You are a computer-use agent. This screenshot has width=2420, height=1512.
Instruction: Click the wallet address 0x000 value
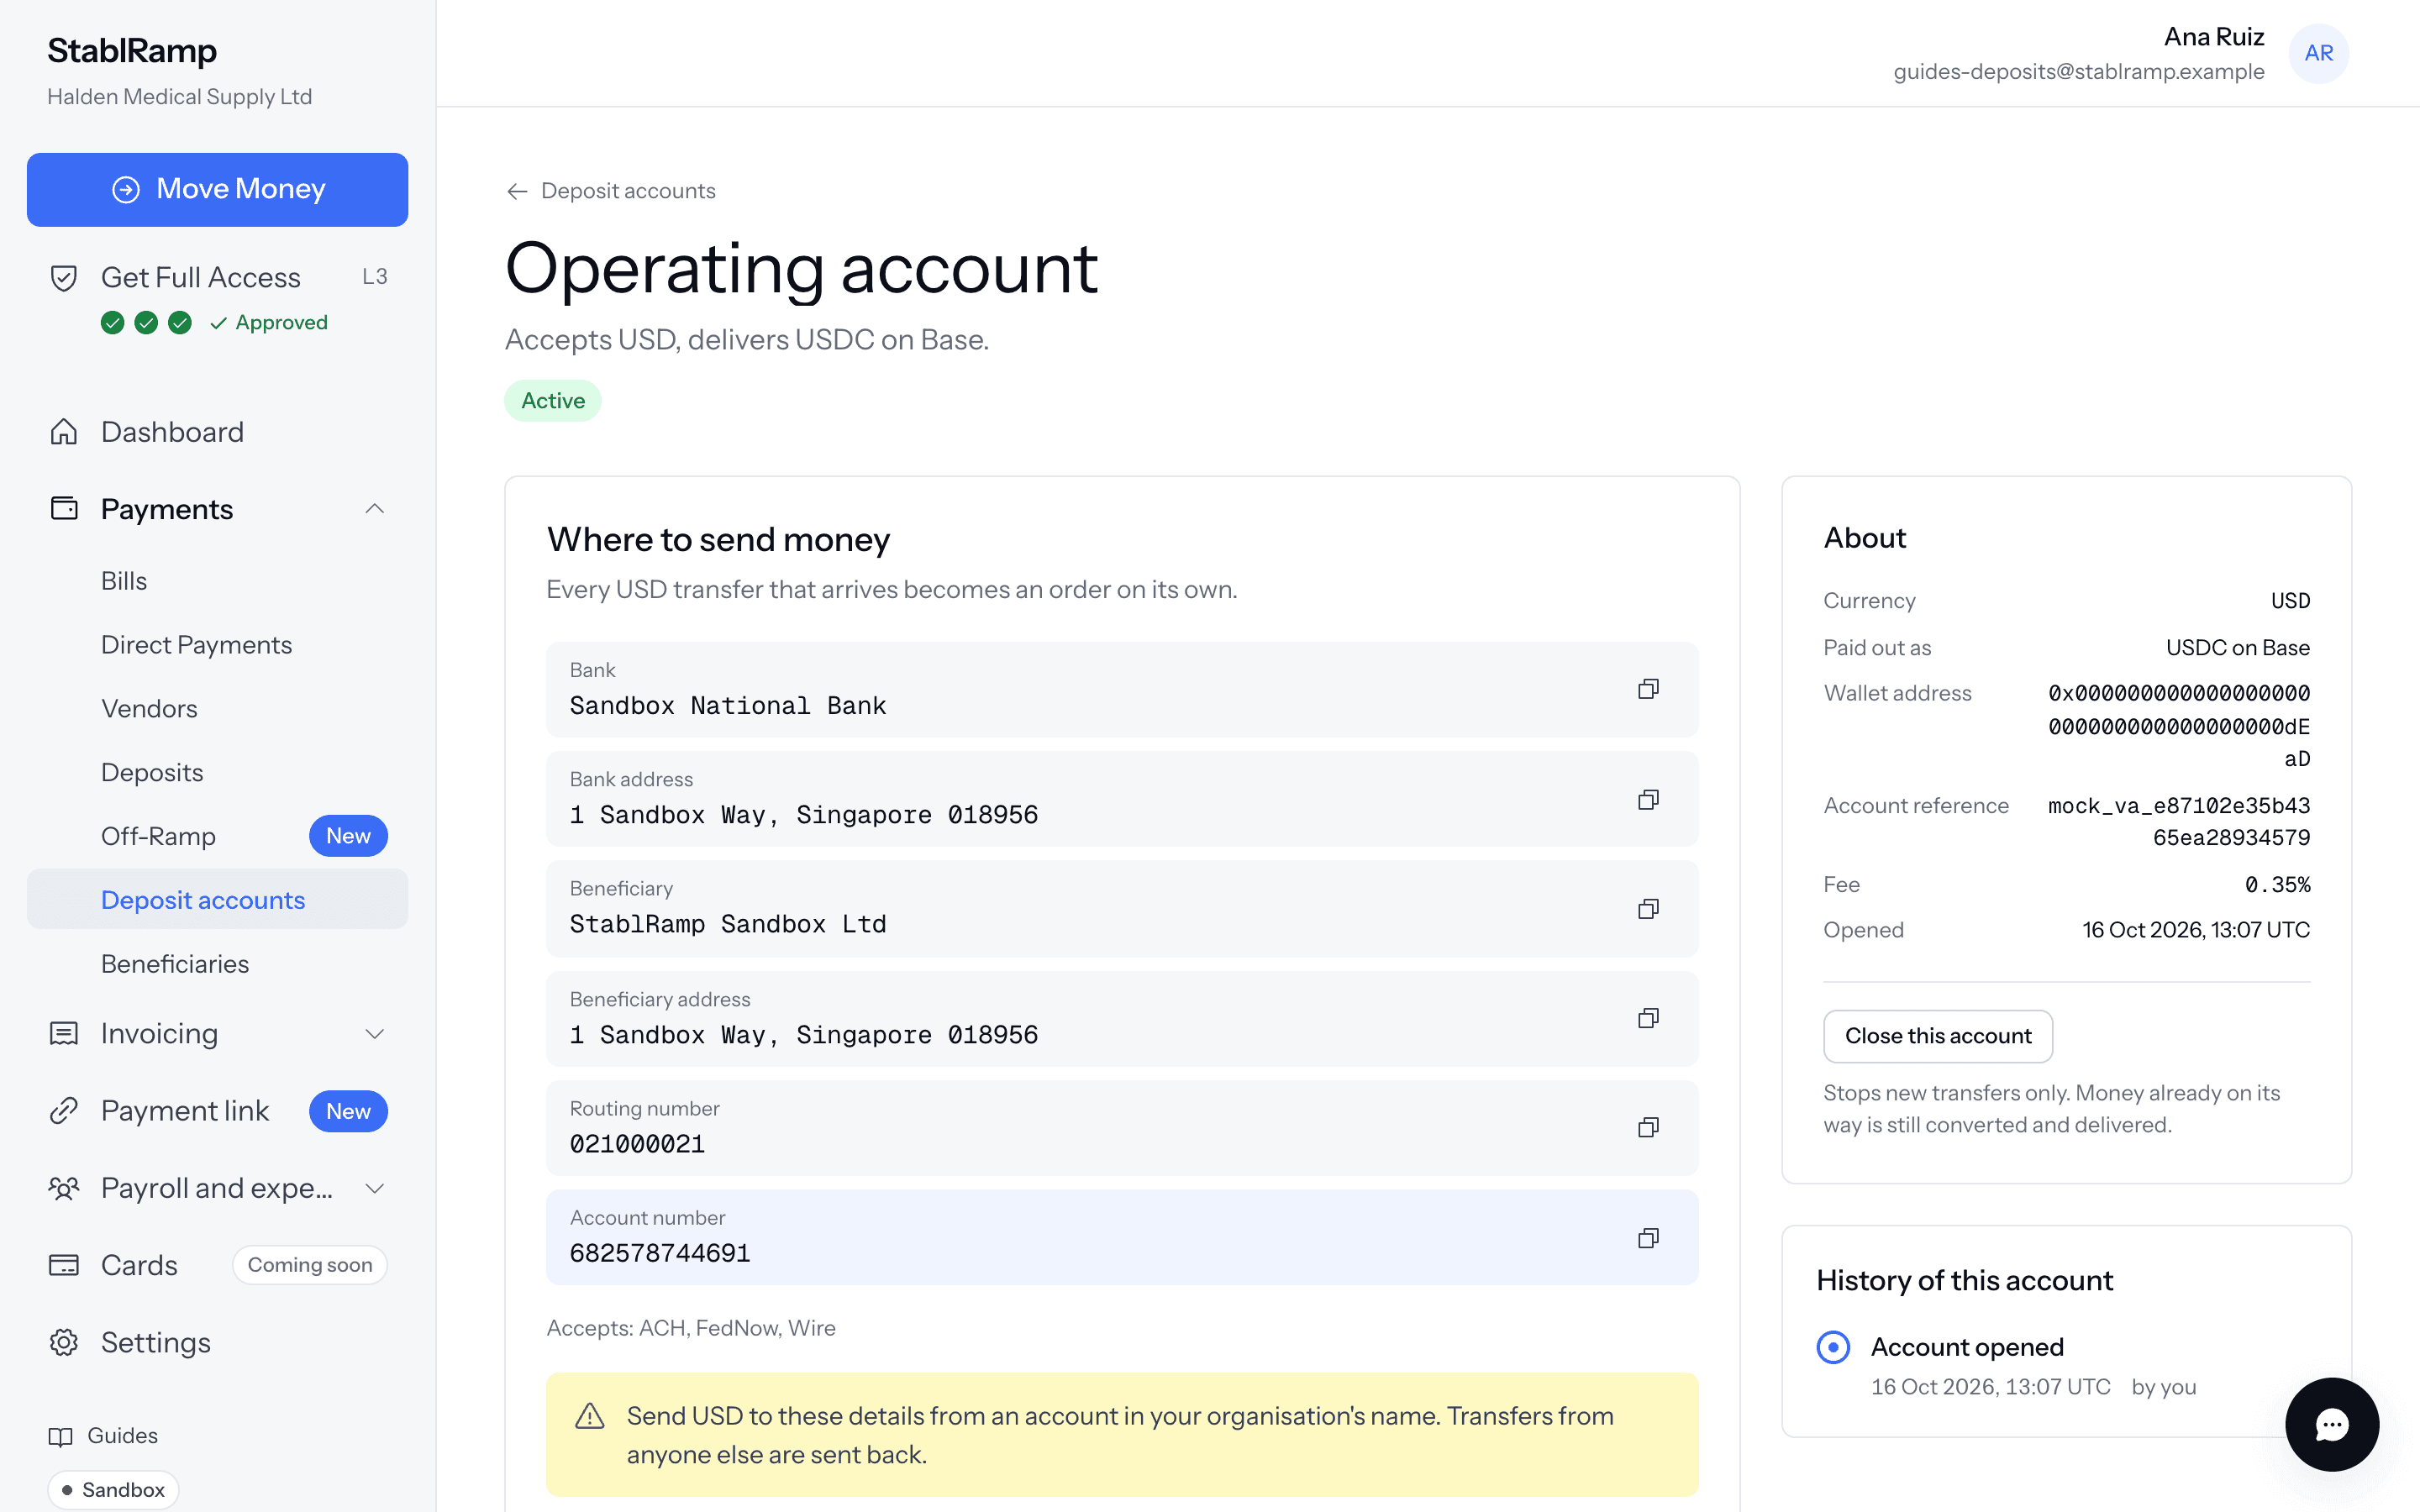point(2179,726)
